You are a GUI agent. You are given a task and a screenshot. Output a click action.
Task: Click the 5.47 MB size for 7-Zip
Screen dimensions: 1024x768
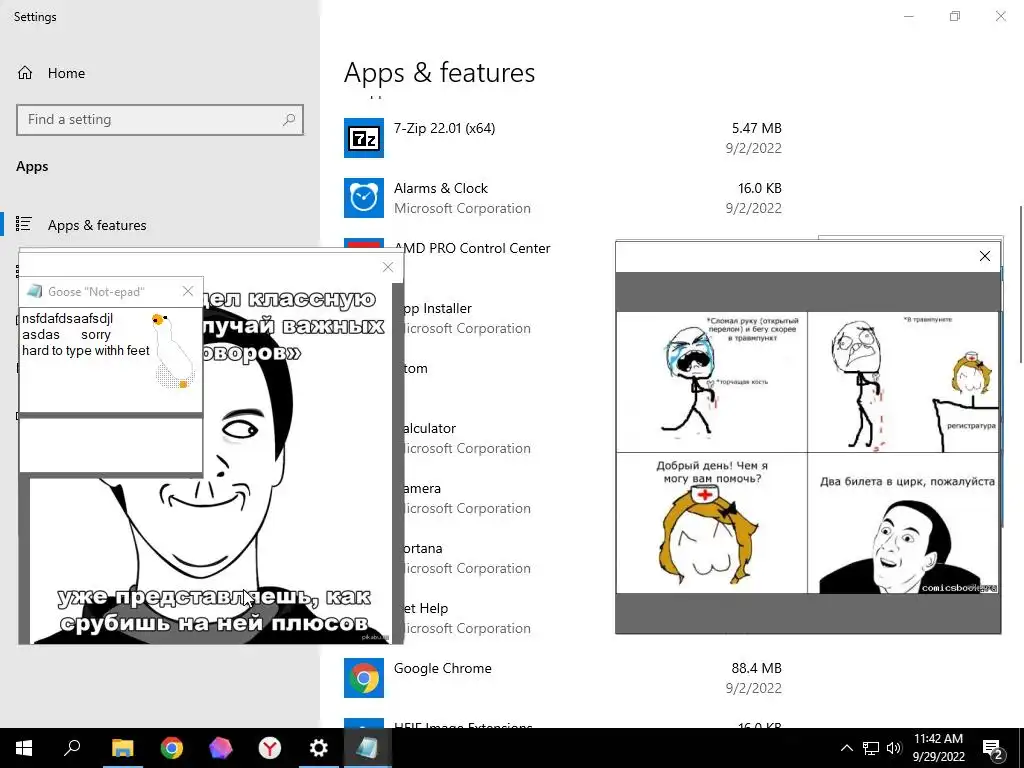(756, 128)
